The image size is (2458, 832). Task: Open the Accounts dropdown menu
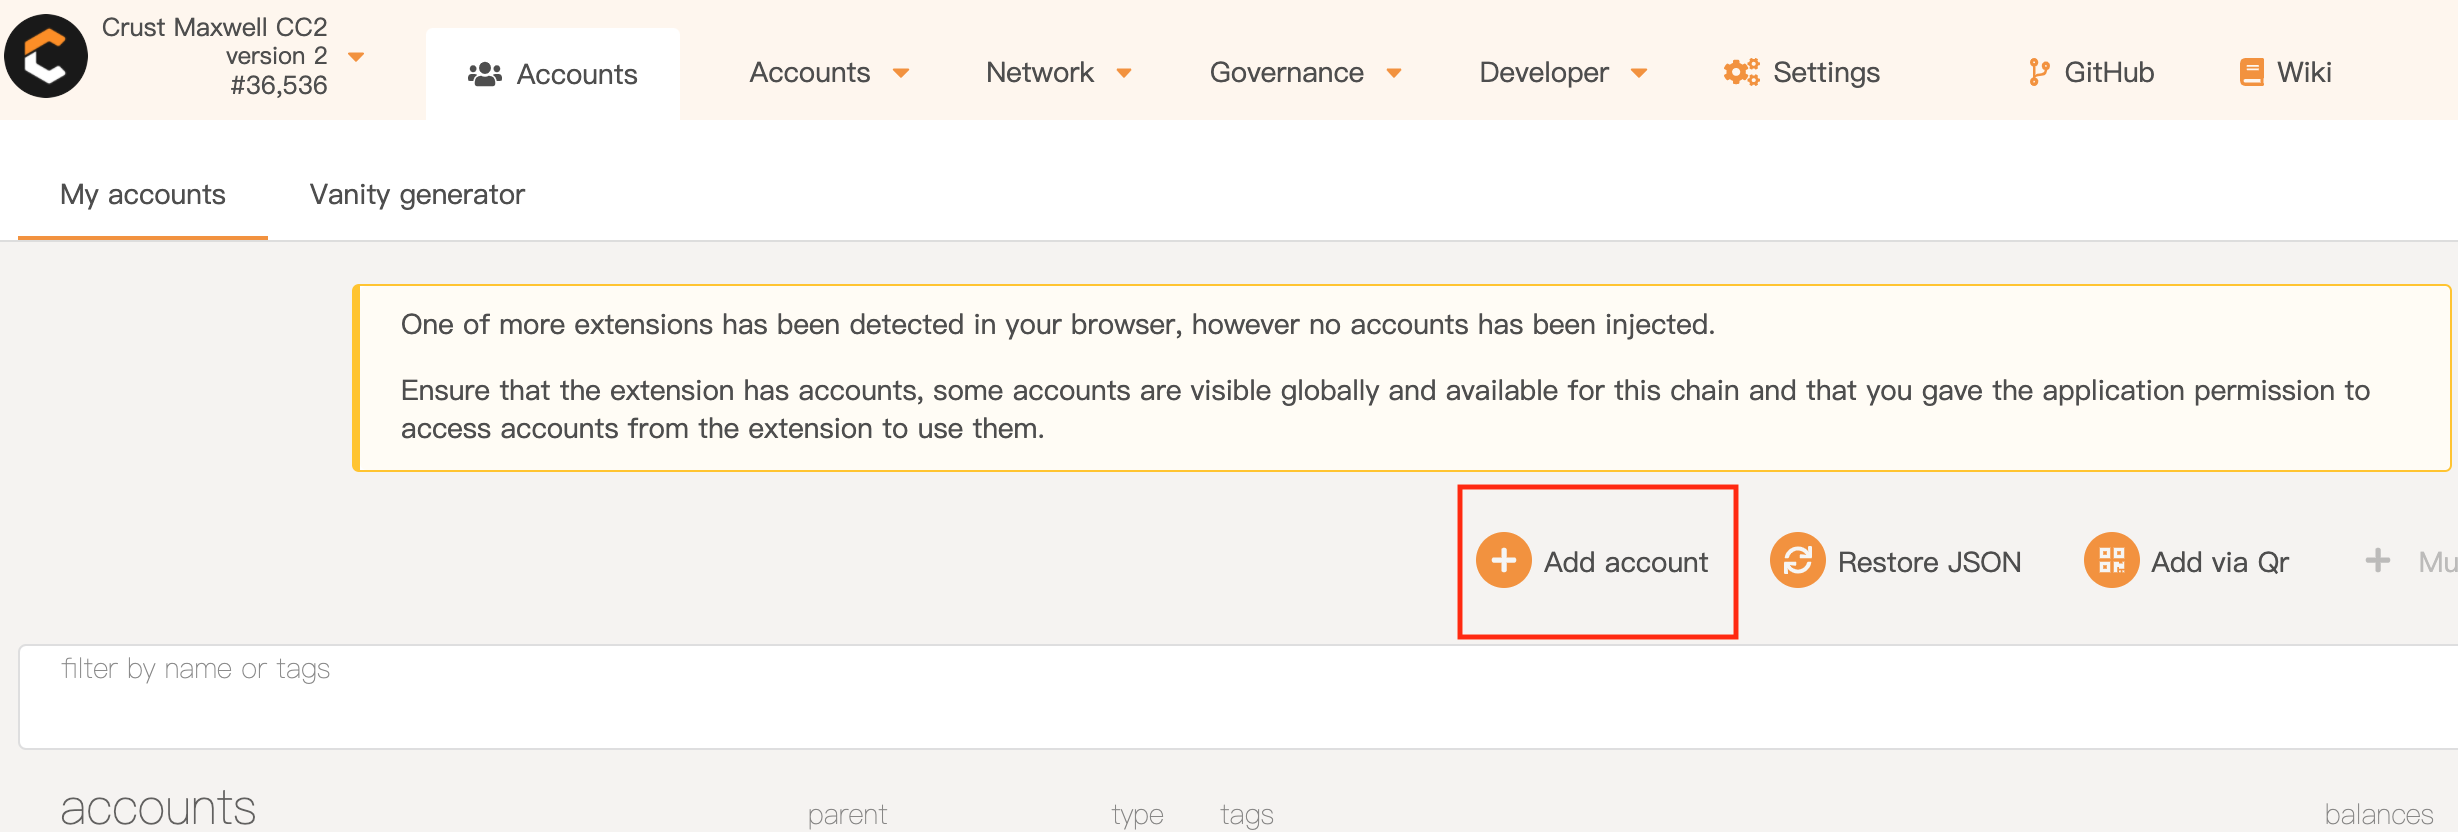coord(900,72)
